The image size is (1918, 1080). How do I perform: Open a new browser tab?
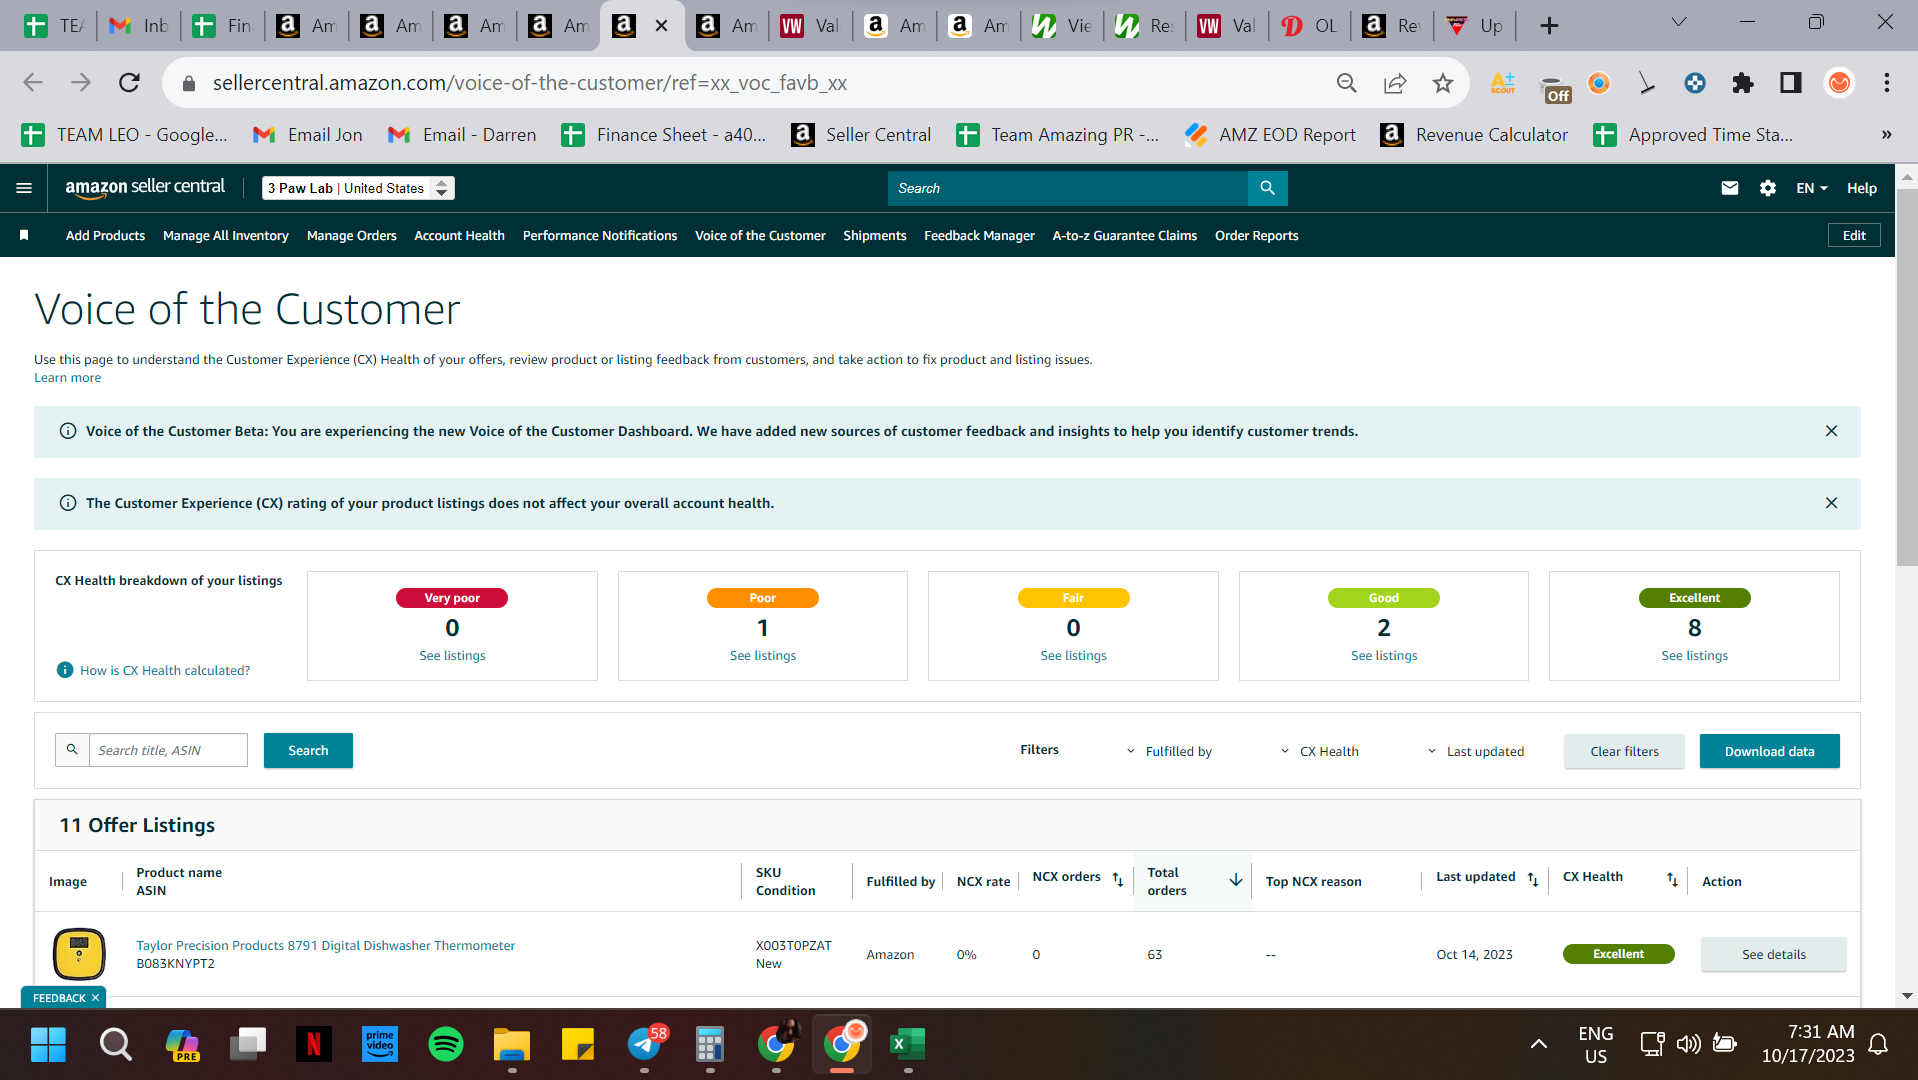pyautogui.click(x=1549, y=26)
